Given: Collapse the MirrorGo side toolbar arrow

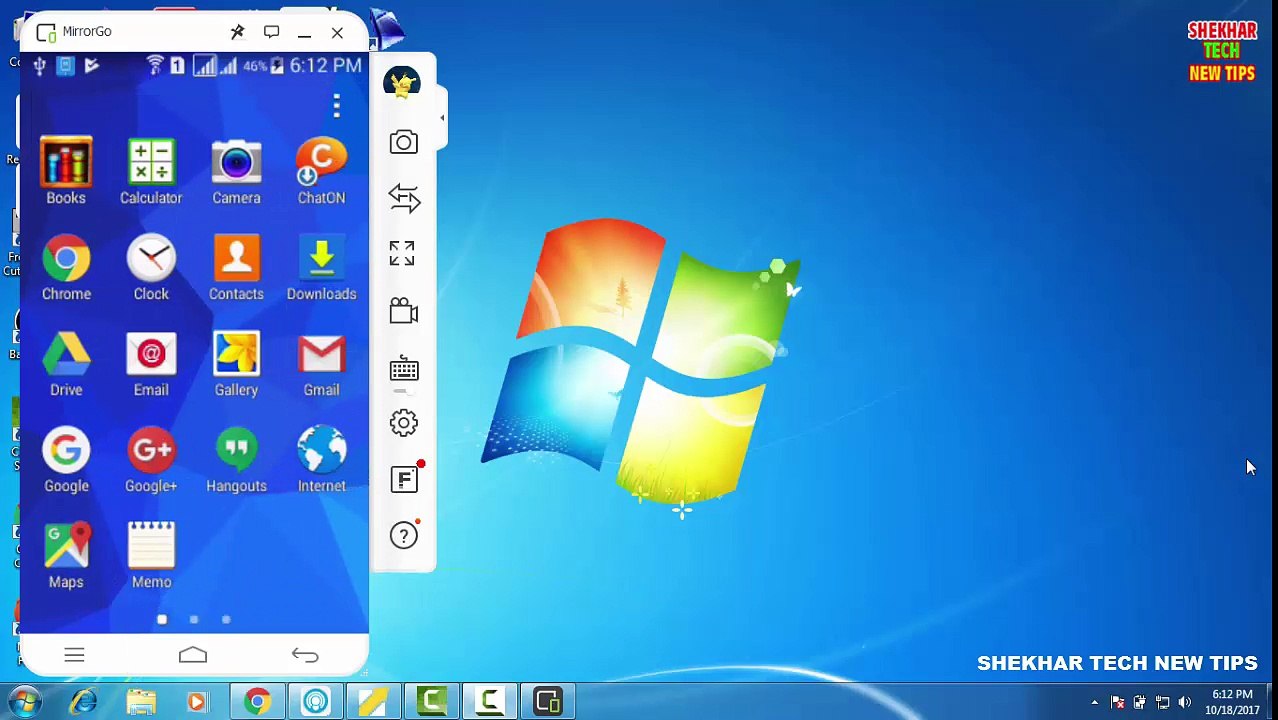Looking at the screenshot, I should [x=442, y=117].
